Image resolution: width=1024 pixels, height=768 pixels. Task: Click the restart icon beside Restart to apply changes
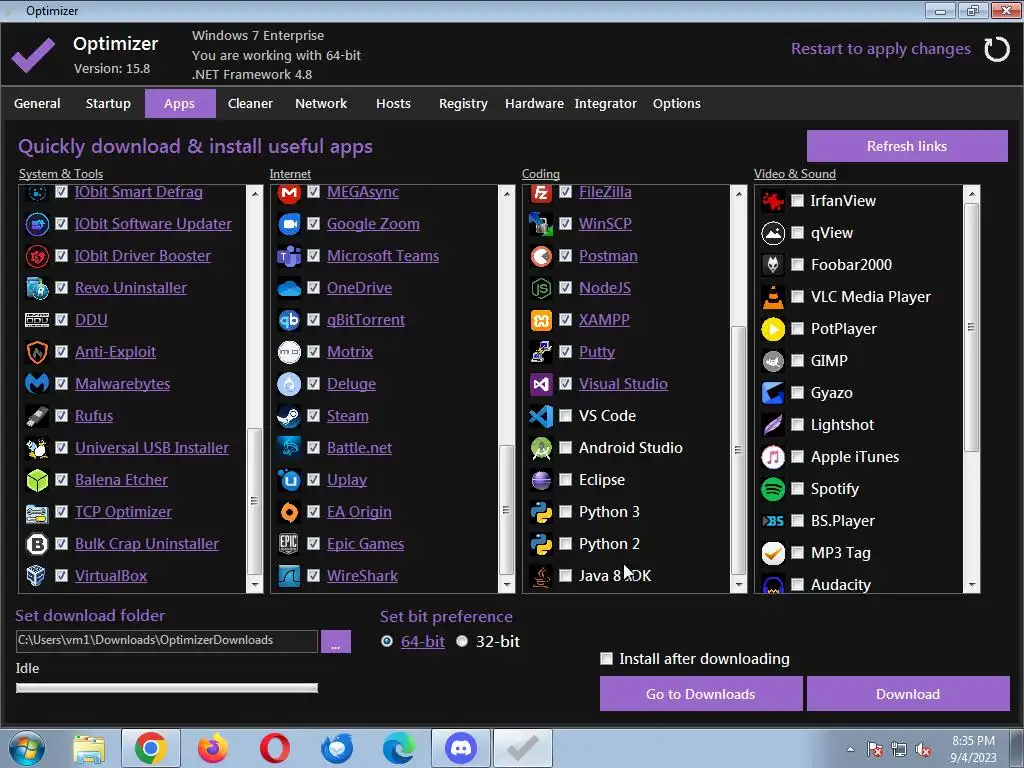tap(997, 50)
